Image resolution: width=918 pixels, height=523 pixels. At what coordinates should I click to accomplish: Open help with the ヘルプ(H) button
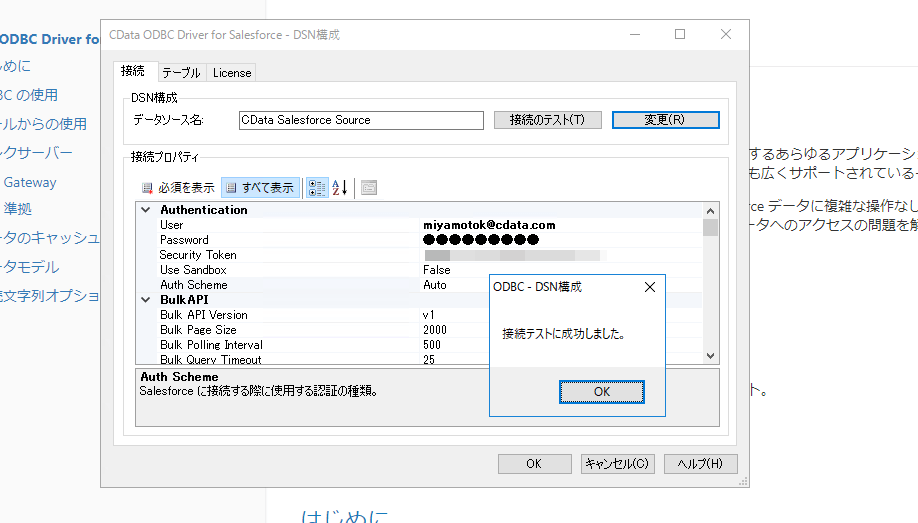700,464
